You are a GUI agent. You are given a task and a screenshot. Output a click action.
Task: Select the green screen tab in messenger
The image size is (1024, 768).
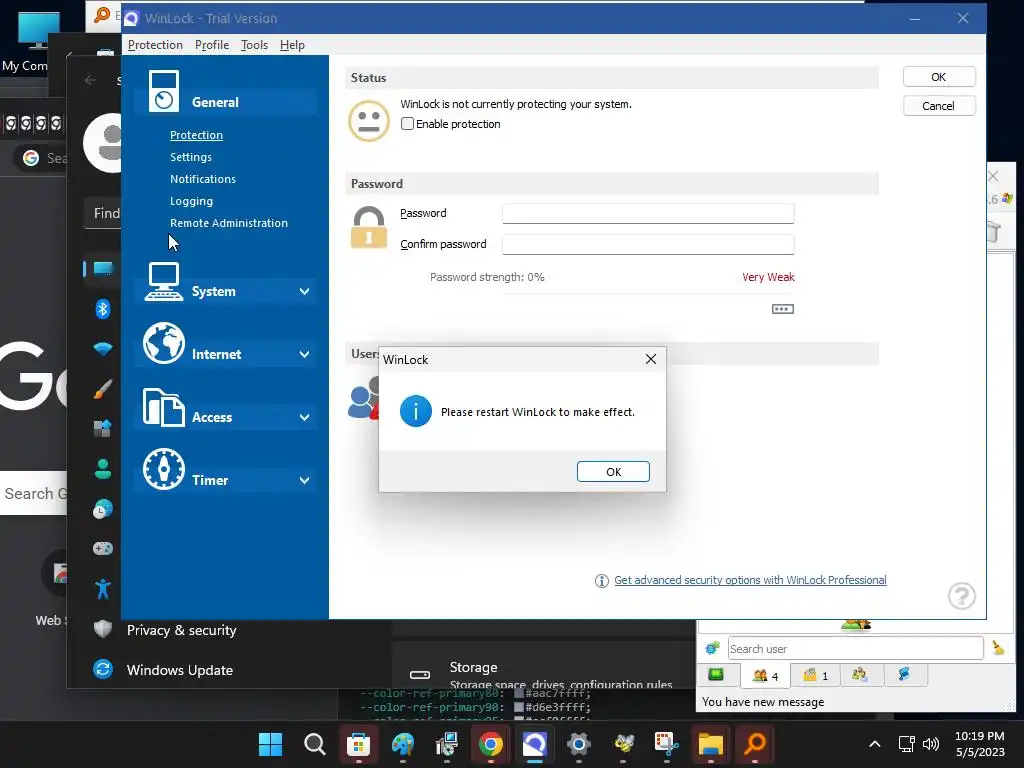(716, 675)
